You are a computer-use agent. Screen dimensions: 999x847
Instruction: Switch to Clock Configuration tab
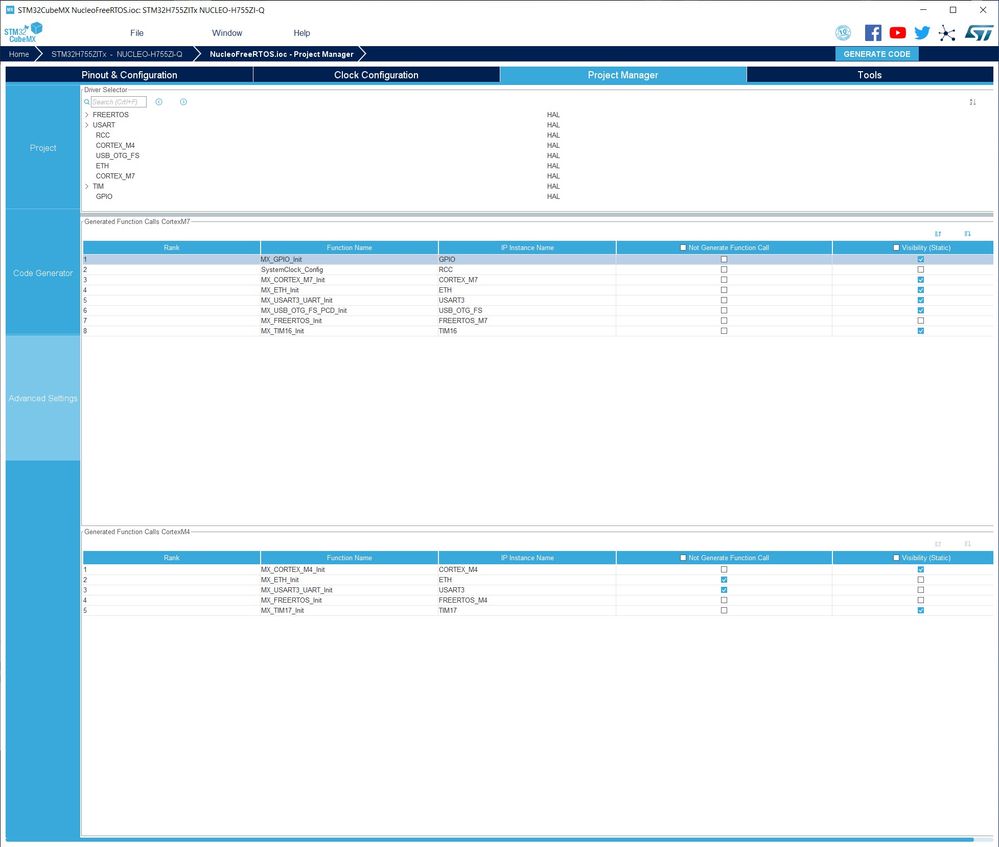[x=376, y=75]
